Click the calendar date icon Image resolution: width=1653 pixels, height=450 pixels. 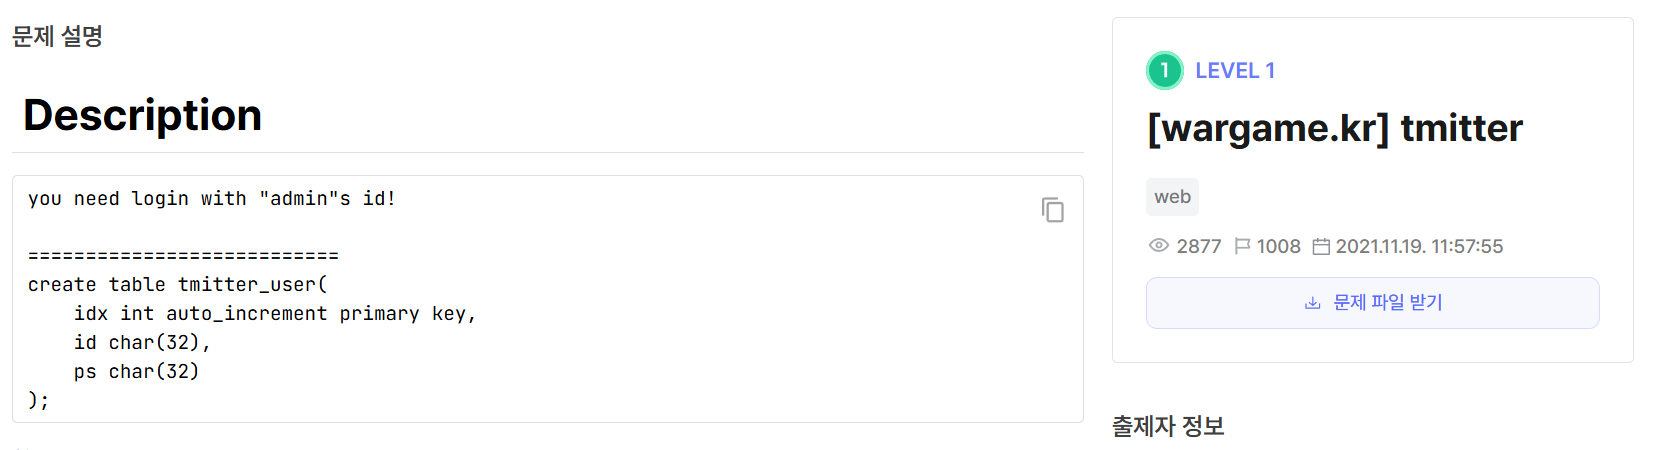(x=1321, y=246)
